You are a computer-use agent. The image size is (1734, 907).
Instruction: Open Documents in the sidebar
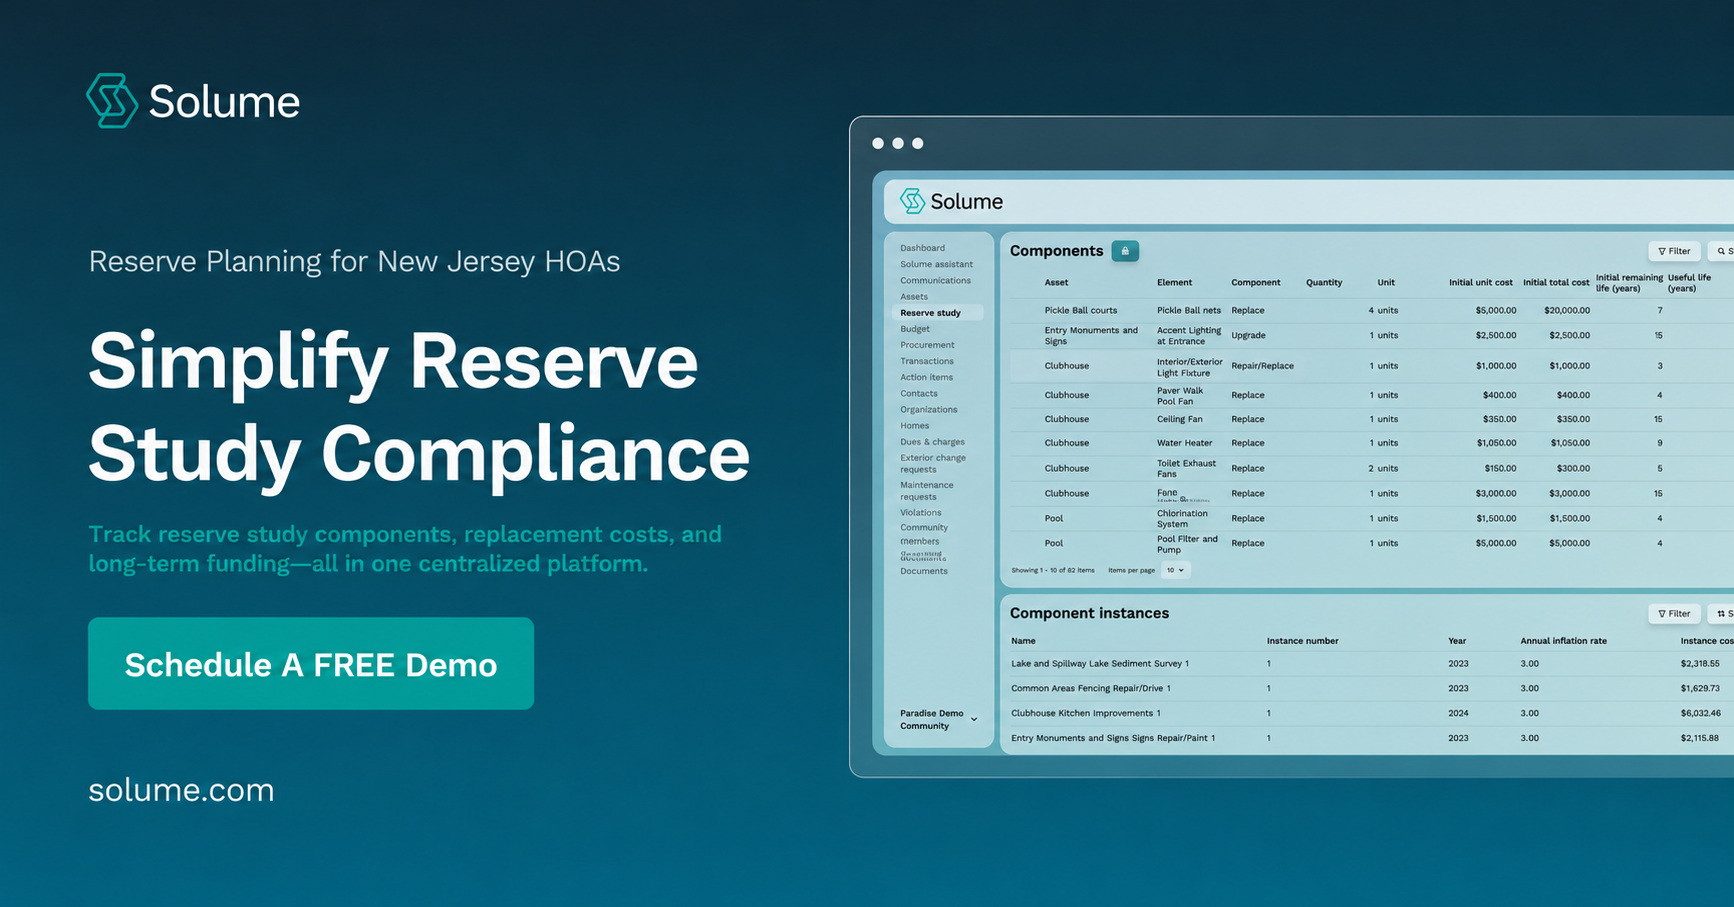[x=924, y=571]
